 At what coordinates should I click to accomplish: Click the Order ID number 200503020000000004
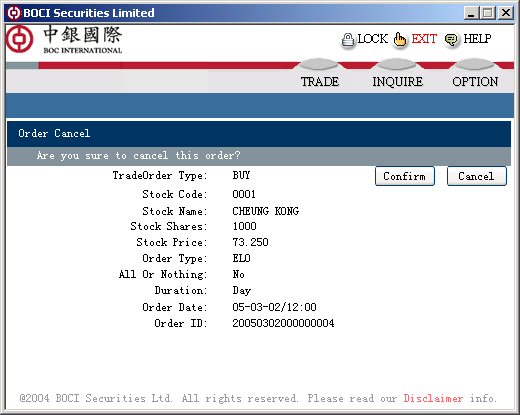(x=283, y=323)
